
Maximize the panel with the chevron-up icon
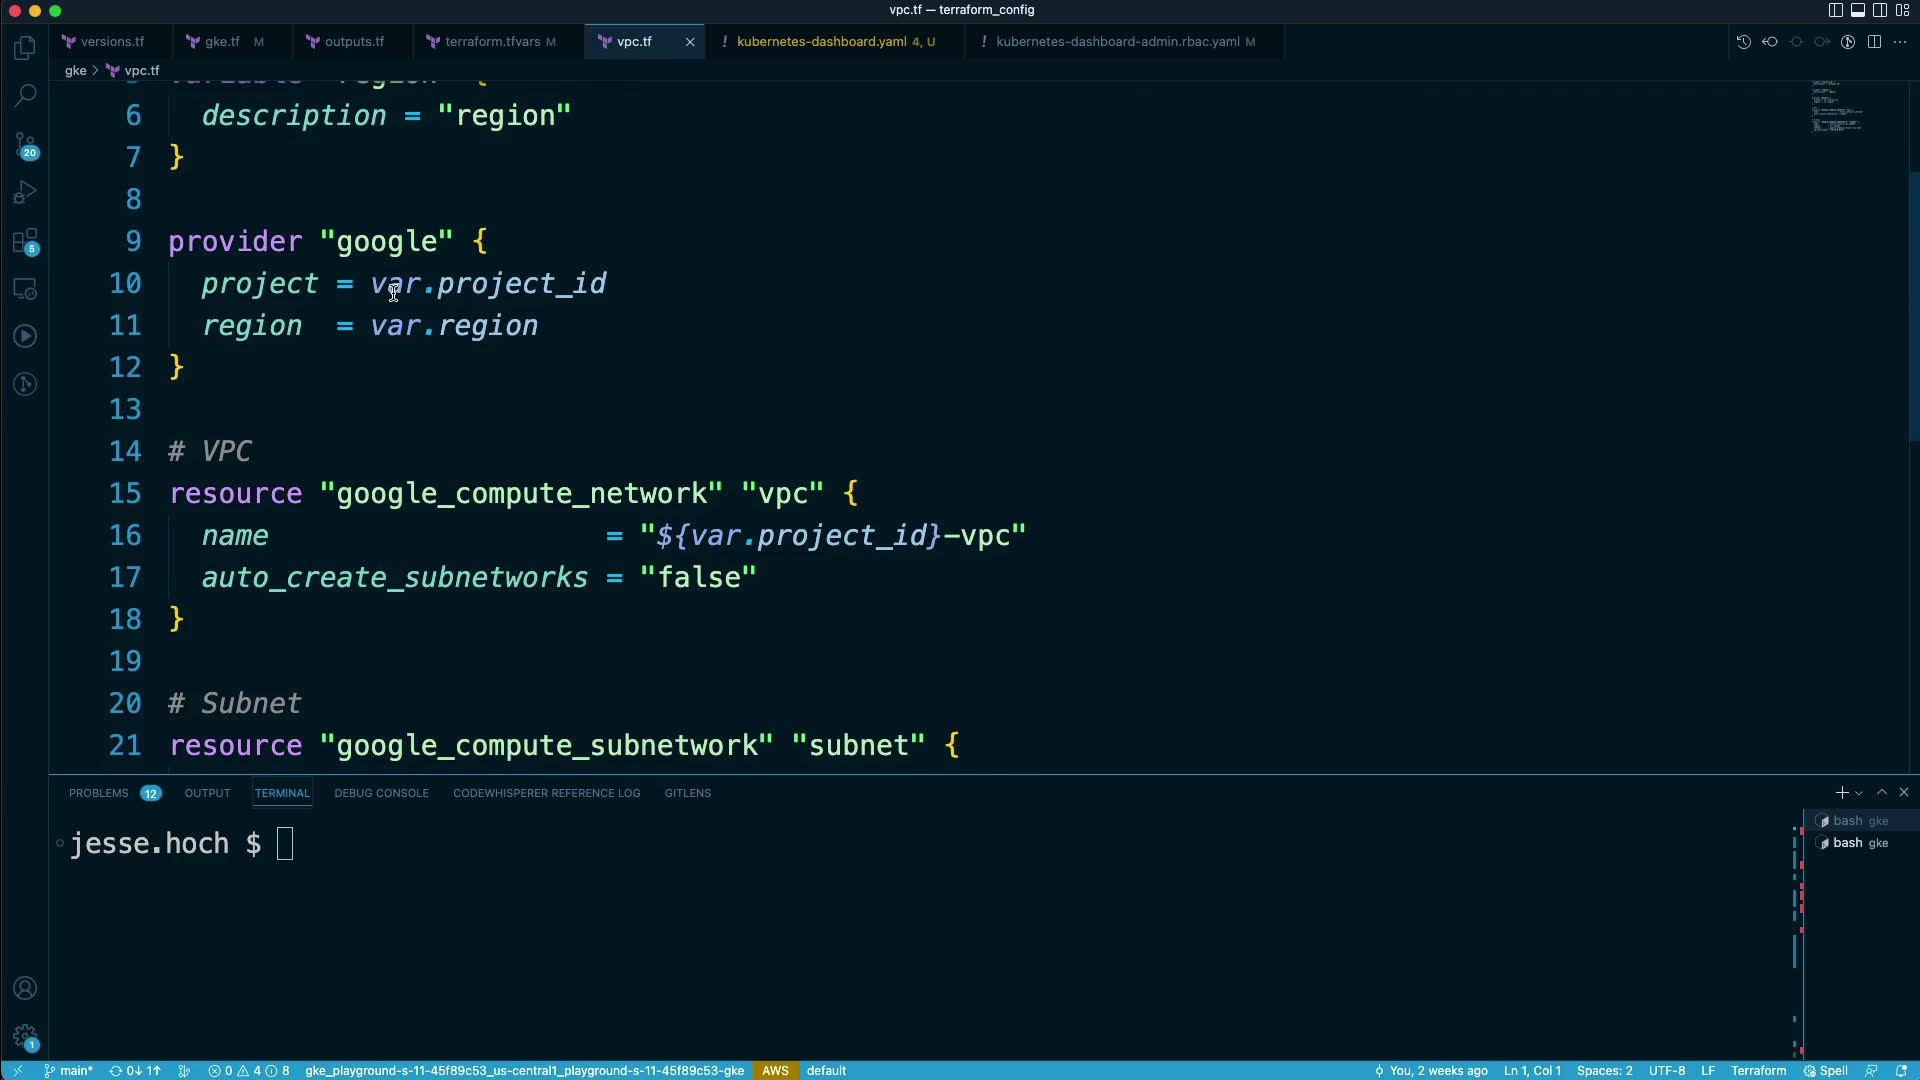1882,792
